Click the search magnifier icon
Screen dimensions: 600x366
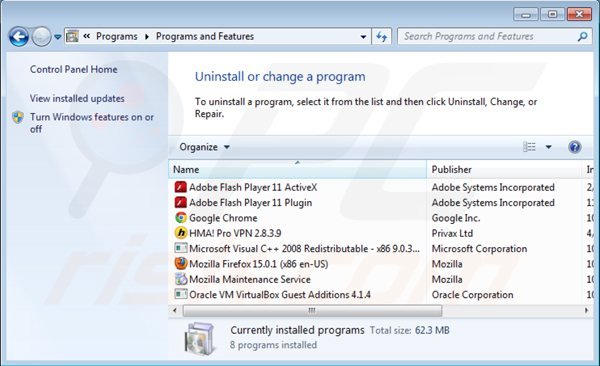tap(582, 36)
